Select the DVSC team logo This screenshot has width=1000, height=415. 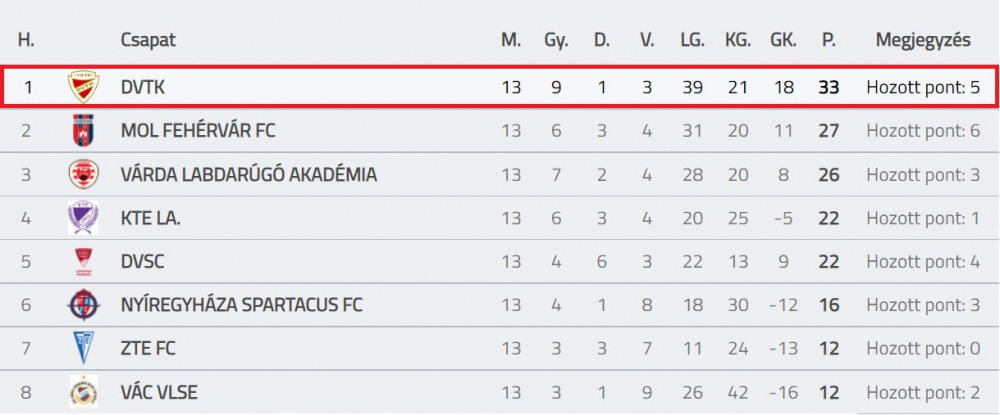click(84, 262)
